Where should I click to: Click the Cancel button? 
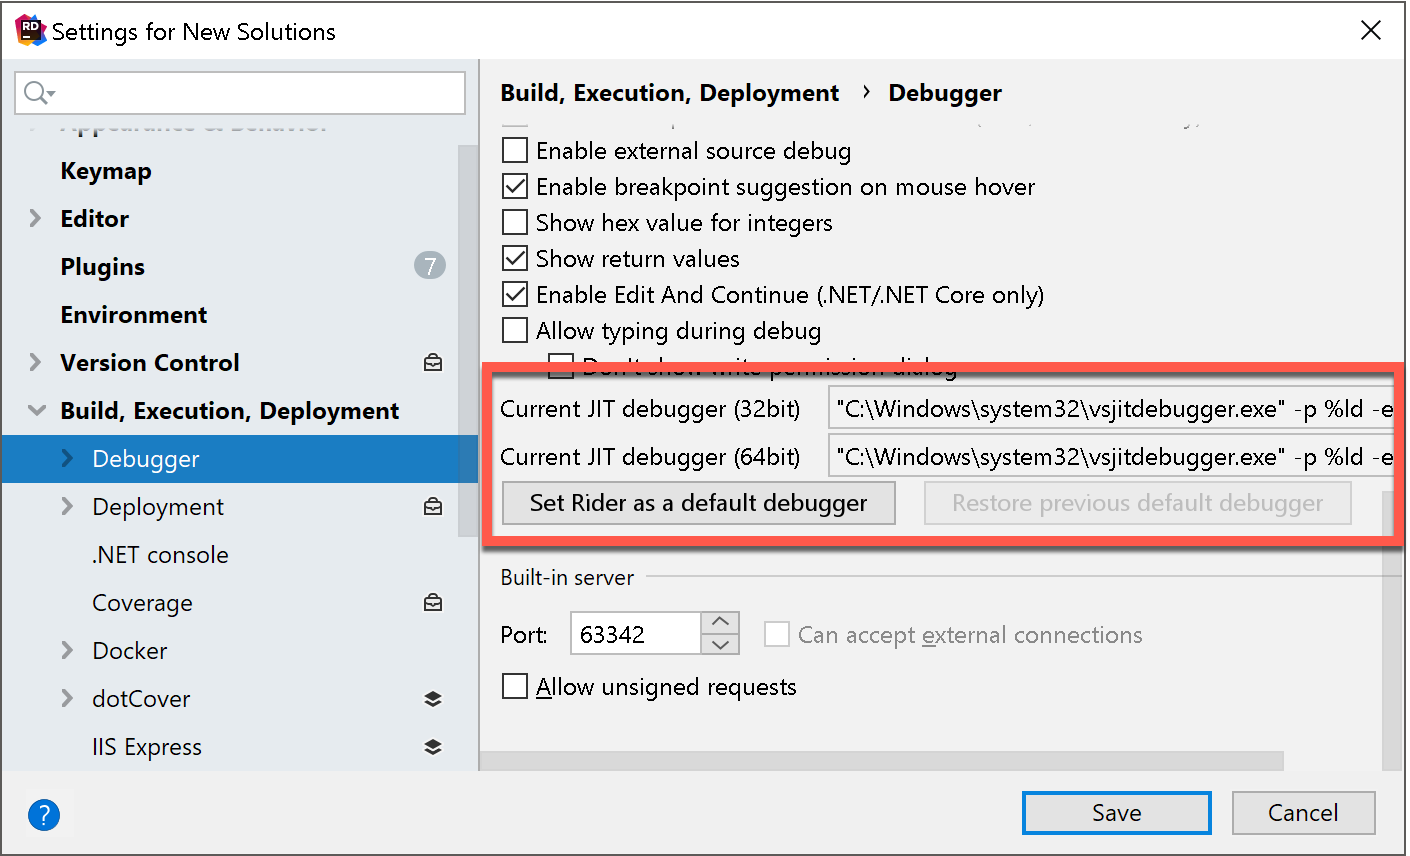coord(1303,813)
